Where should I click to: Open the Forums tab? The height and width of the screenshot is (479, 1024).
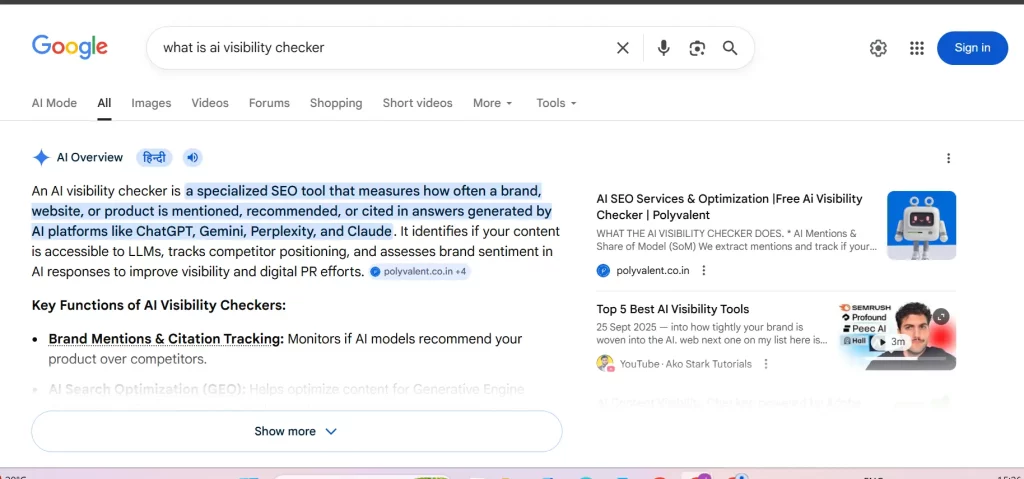269,103
